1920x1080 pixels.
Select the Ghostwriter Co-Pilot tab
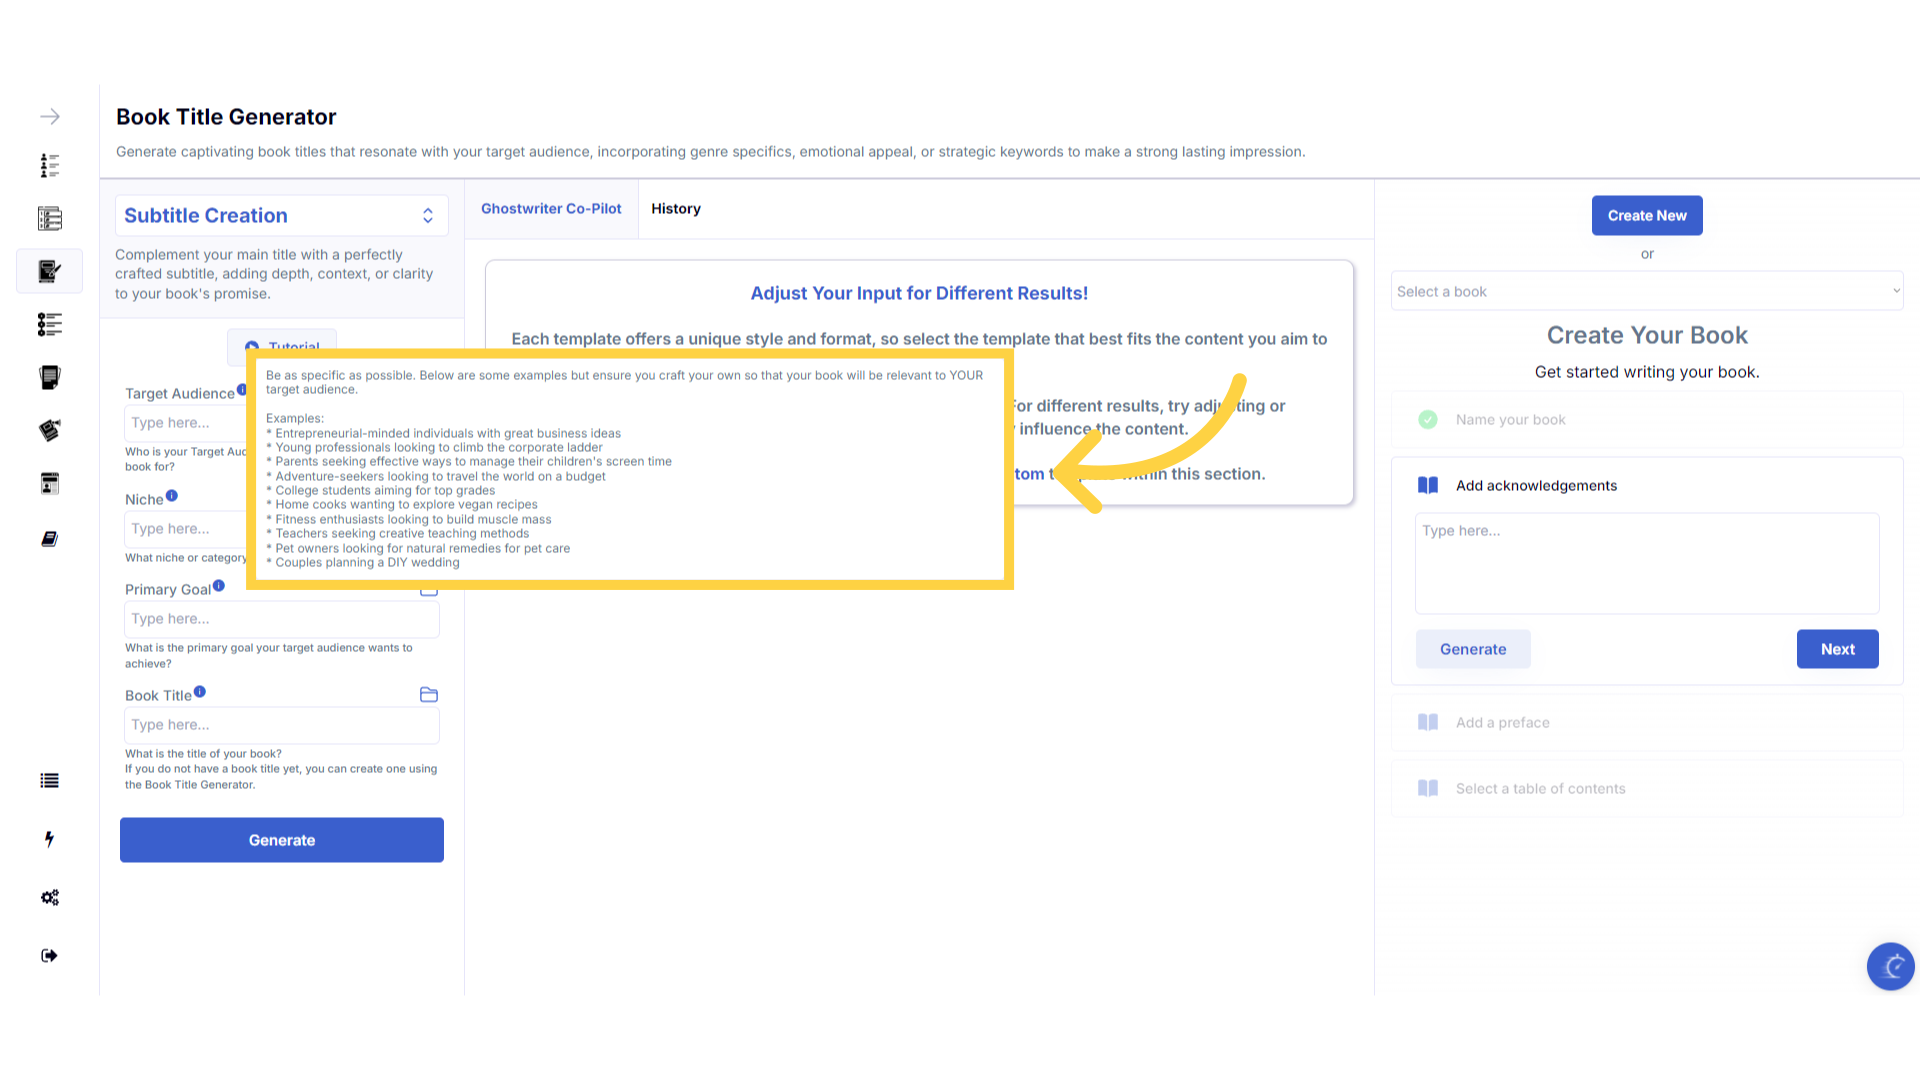point(551,209)
